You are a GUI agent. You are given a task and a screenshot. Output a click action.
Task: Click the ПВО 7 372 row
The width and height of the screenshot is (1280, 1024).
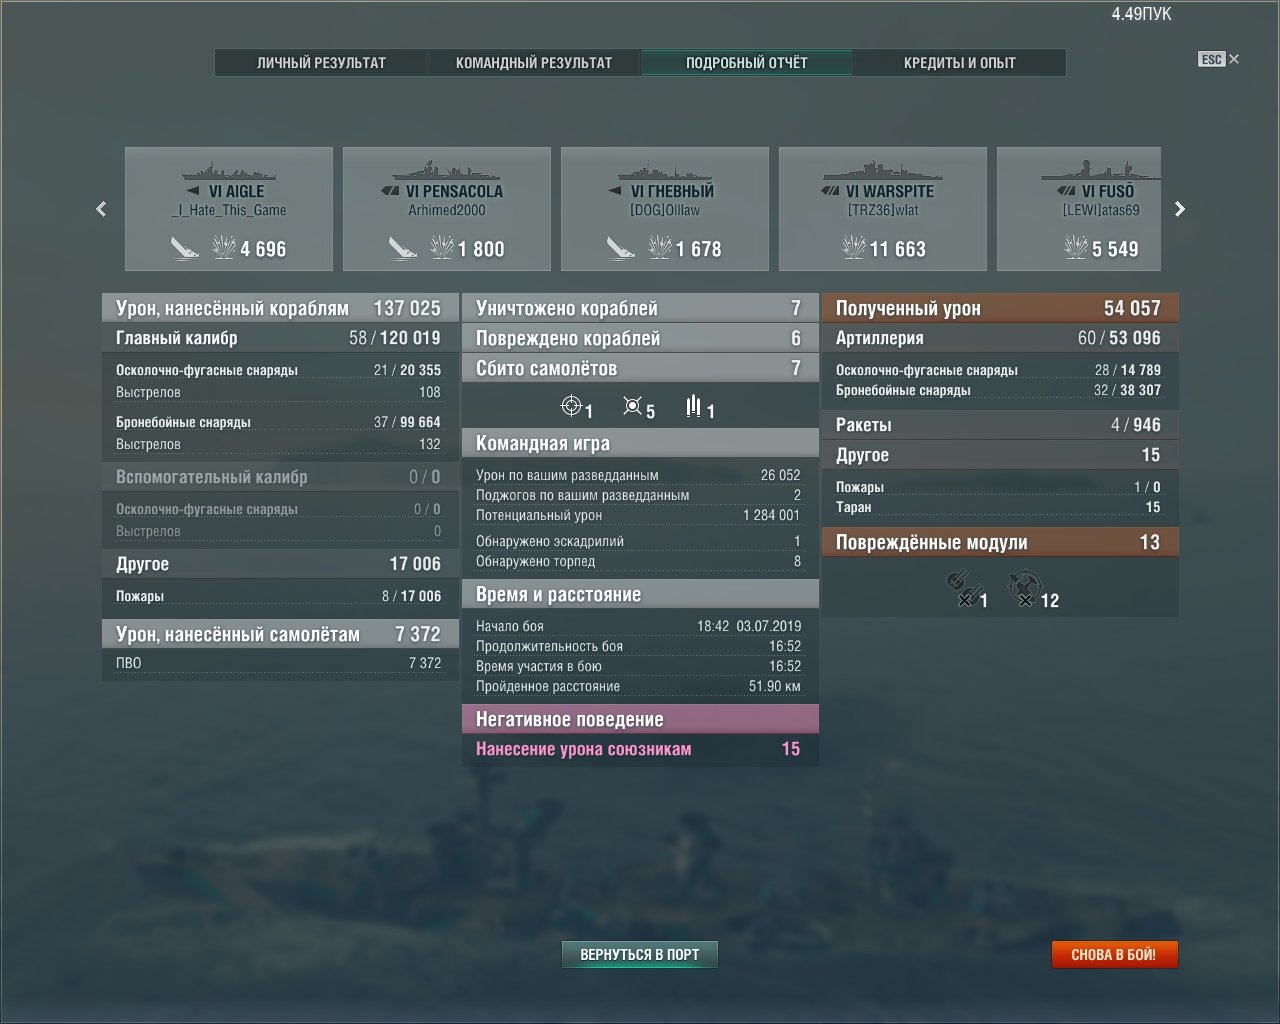[280, 663]
